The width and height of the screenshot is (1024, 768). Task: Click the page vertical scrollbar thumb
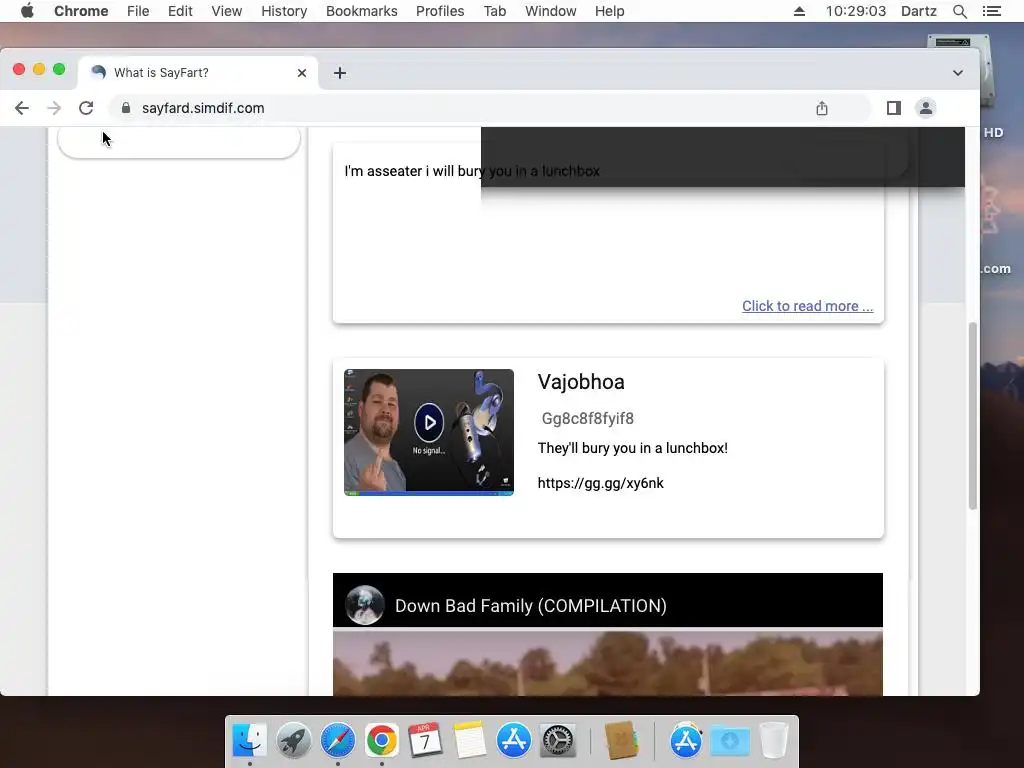pyautogui.click(x=972, y=415)
